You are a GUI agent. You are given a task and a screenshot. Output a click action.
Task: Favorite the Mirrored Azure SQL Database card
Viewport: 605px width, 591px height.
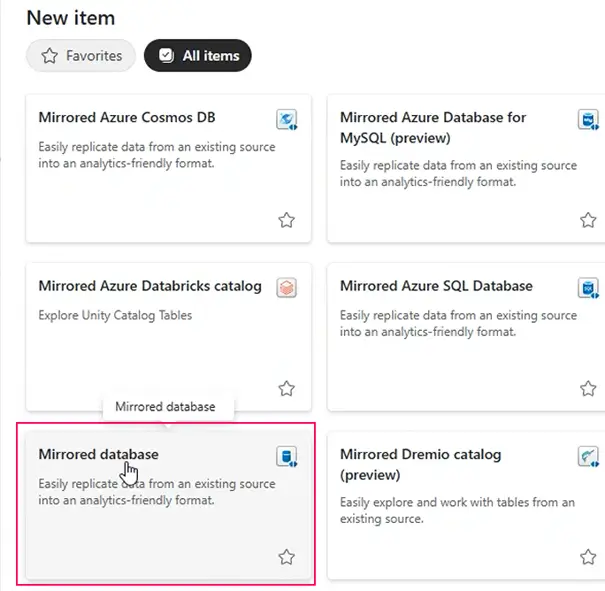588,388
